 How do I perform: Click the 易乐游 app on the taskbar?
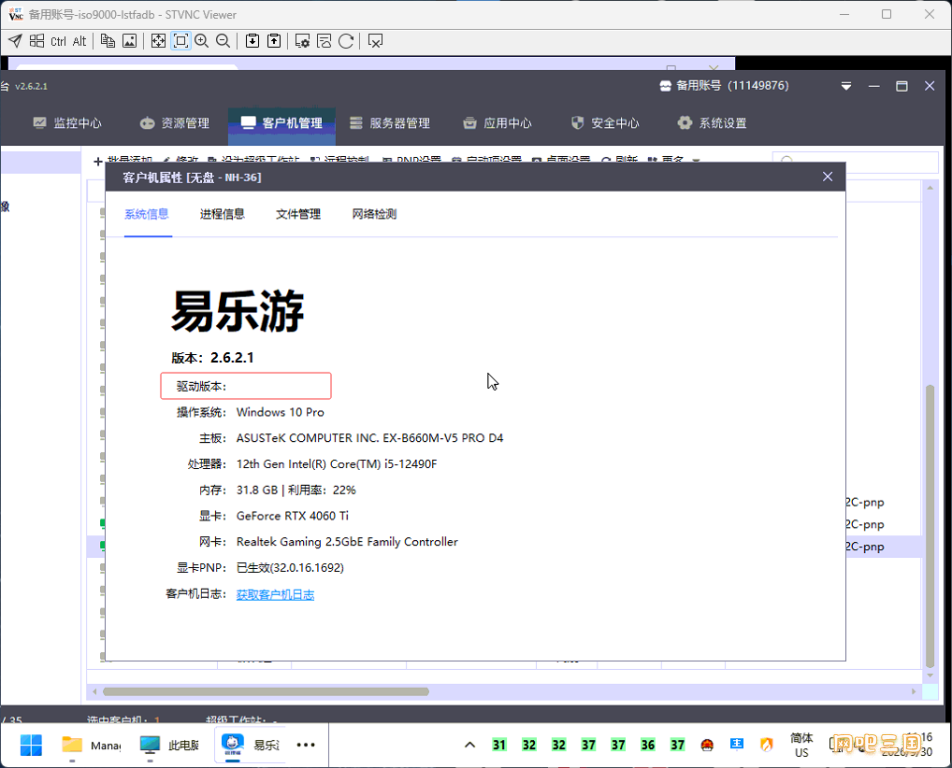click(x=250, y=744)
